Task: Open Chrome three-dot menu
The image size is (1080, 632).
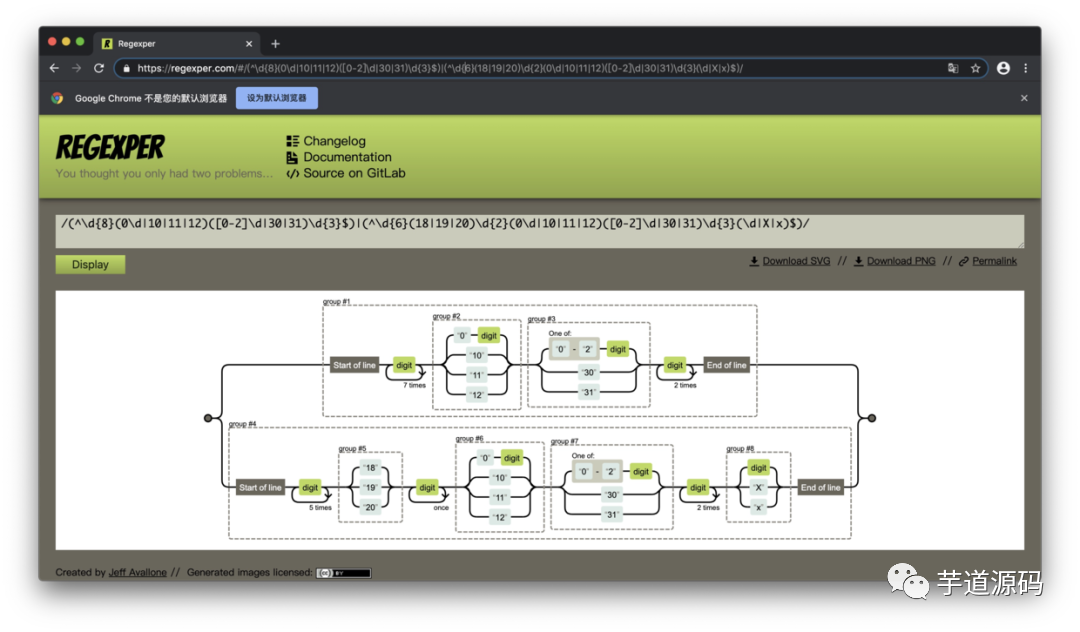Action: [x=1025, y=68]
